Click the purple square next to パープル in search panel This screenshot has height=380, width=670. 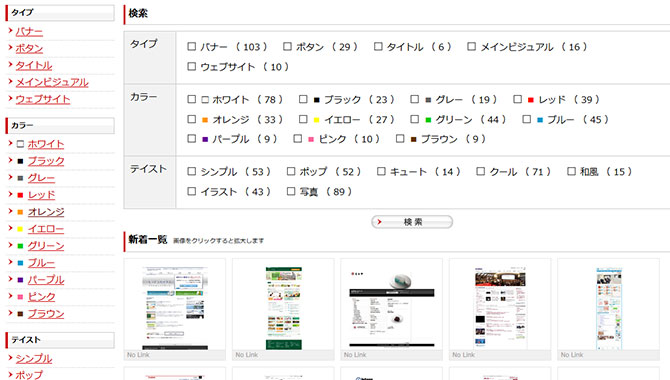[x=205, y=139]
